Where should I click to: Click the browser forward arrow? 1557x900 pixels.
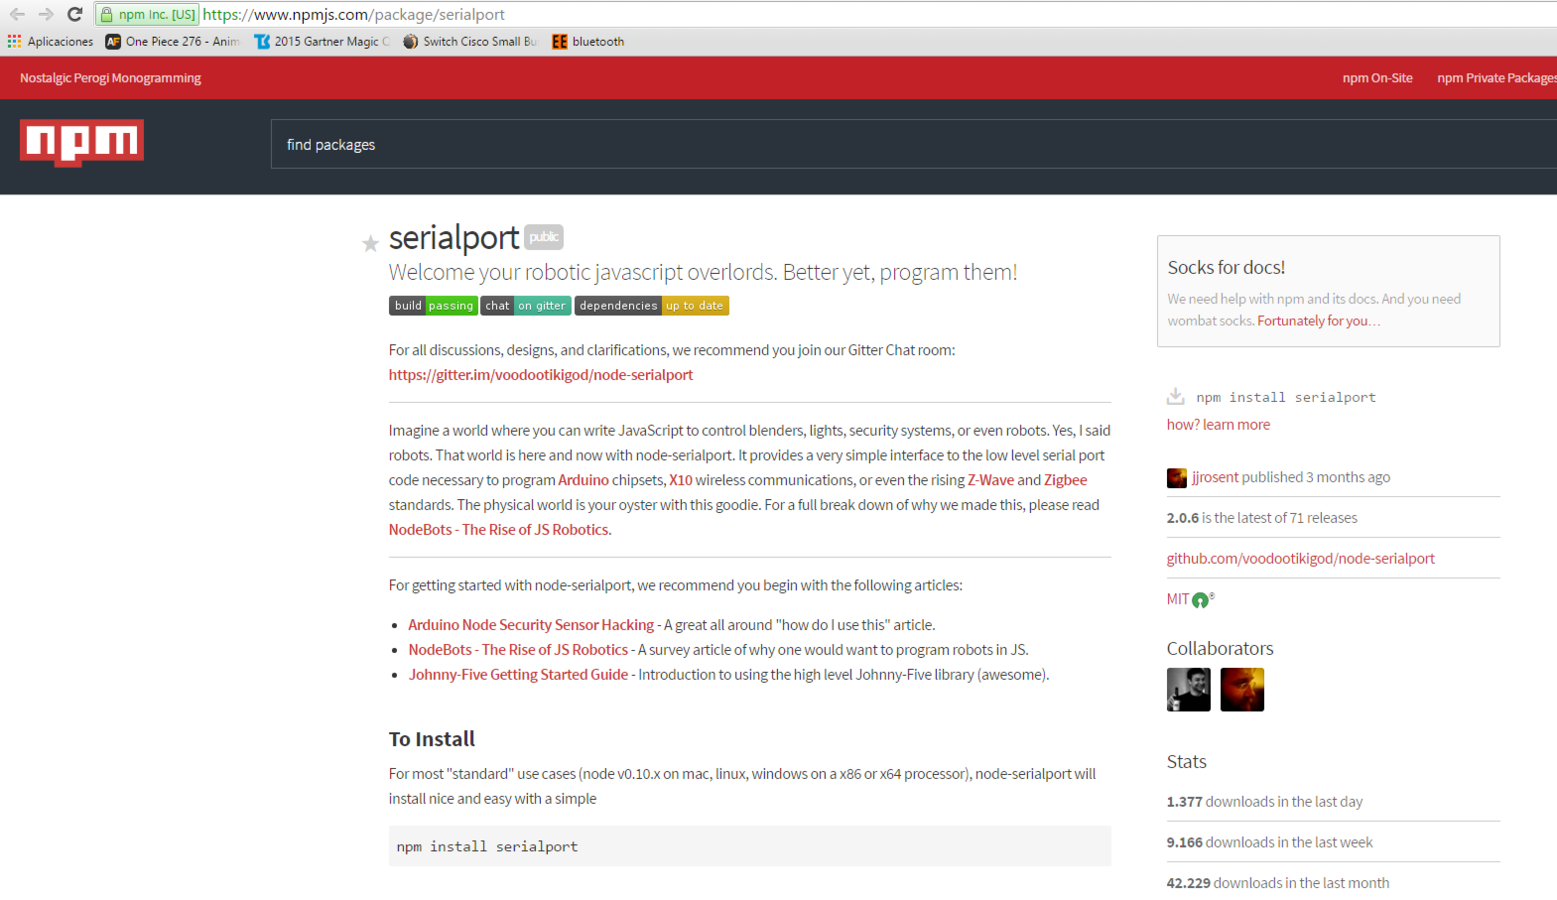click(46, 14)
